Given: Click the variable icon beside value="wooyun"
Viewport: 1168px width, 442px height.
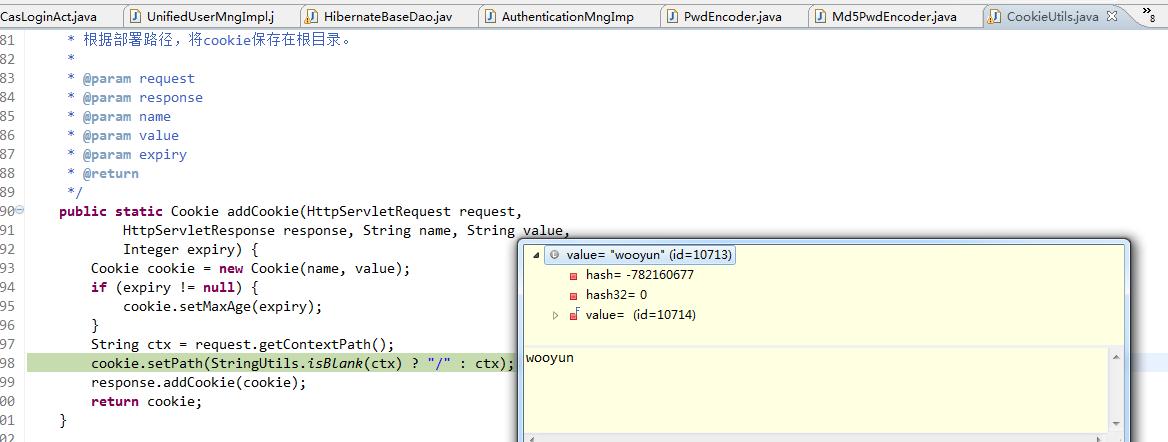Looking at the screenshot, I should 554,255.
